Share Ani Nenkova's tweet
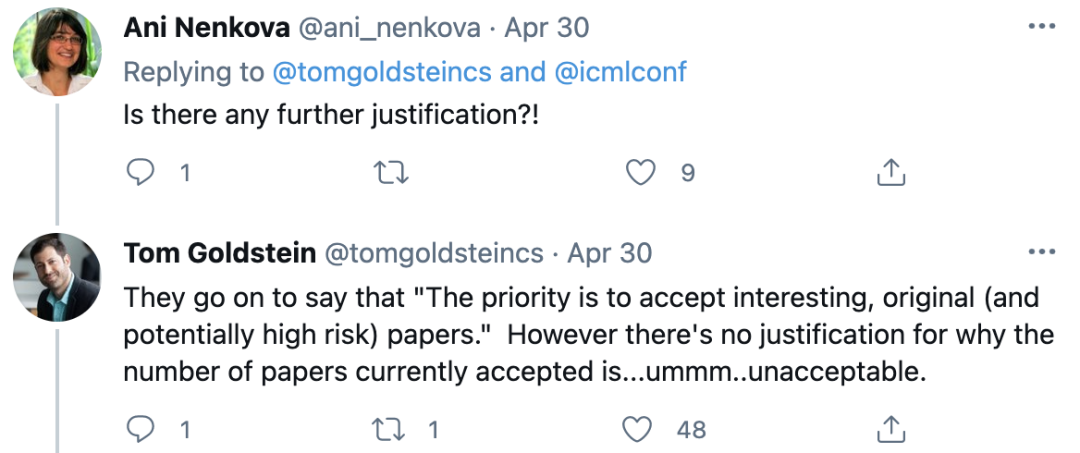This screenshot has width=1080, height=453. [889, 174]
